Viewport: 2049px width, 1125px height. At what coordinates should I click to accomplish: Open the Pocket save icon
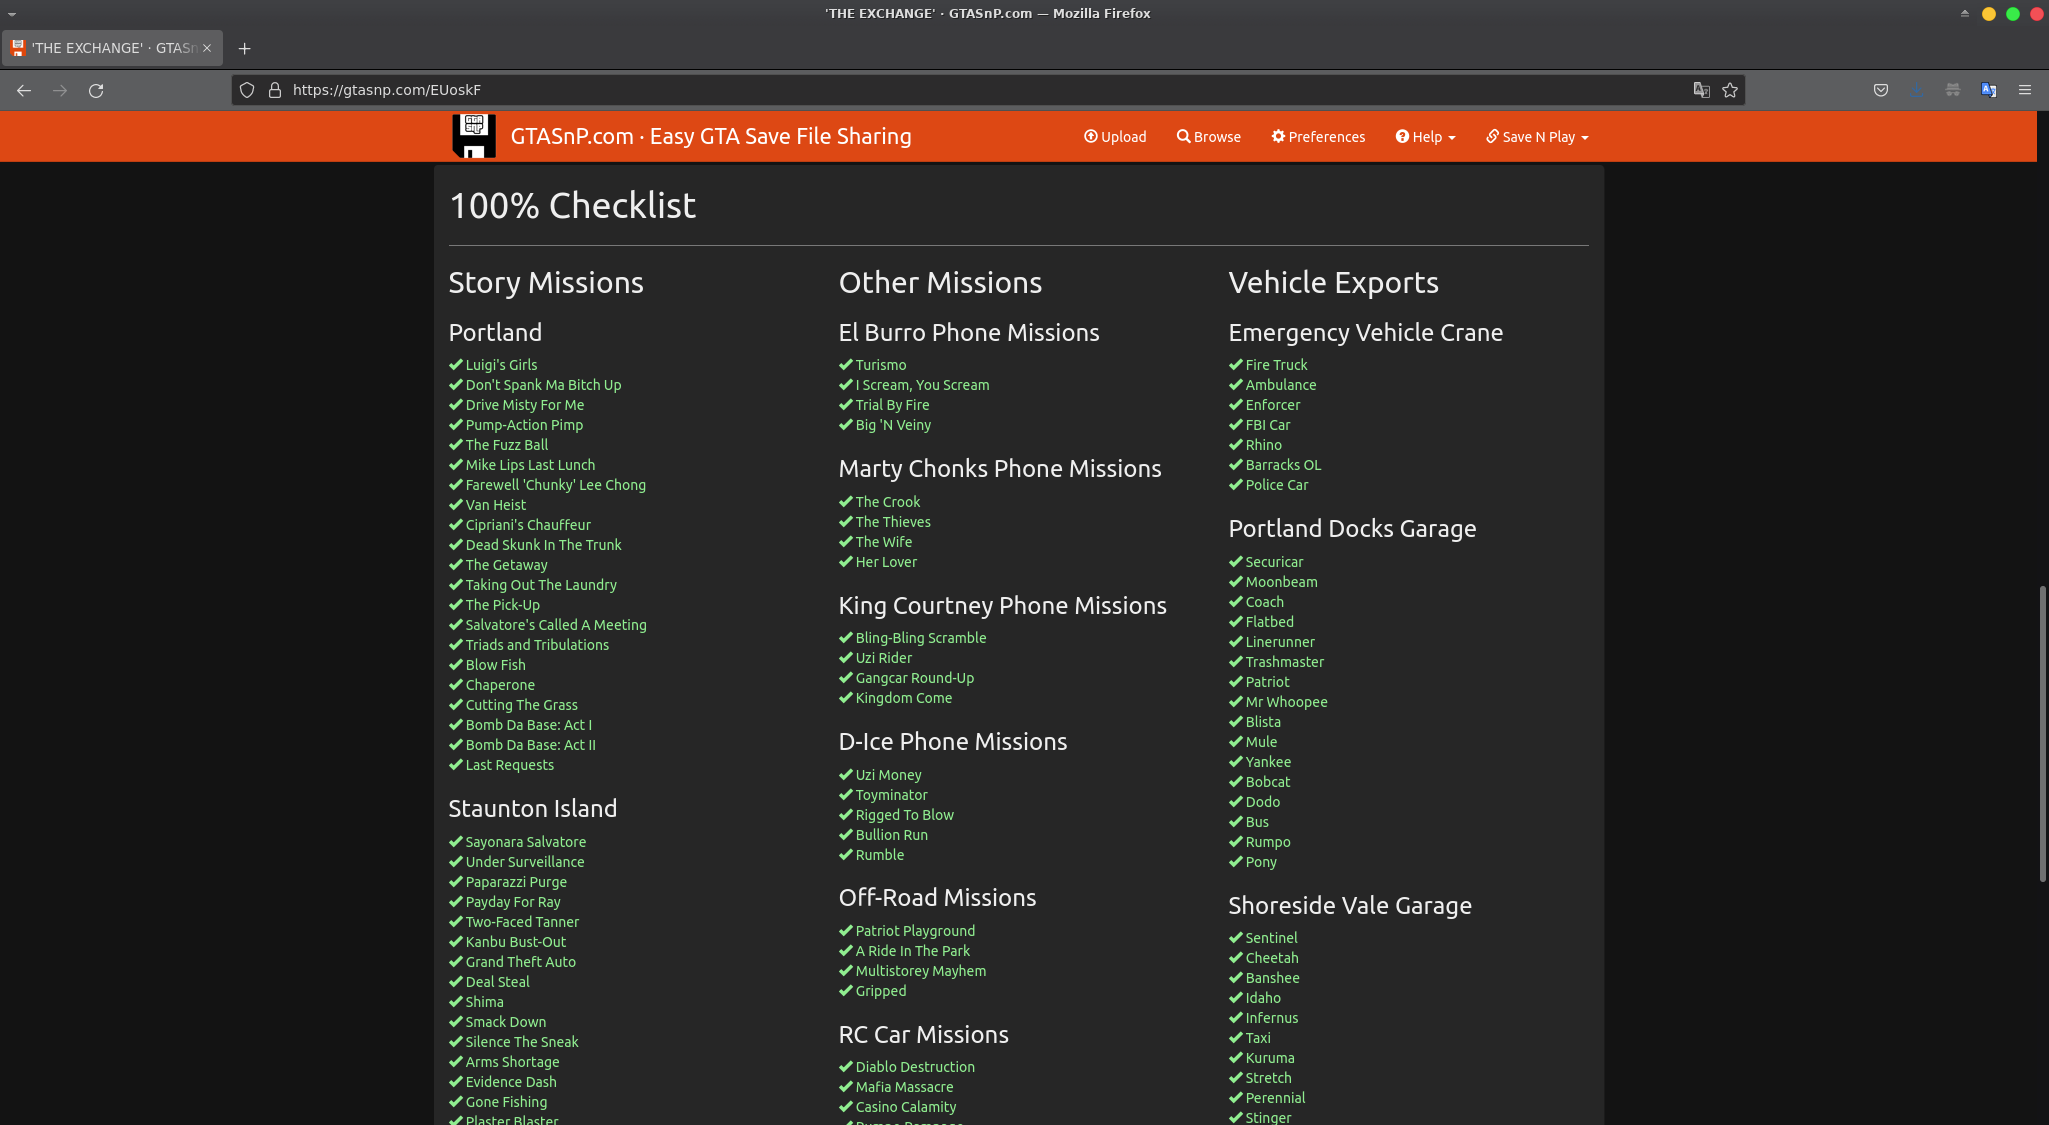(1881, 90)
